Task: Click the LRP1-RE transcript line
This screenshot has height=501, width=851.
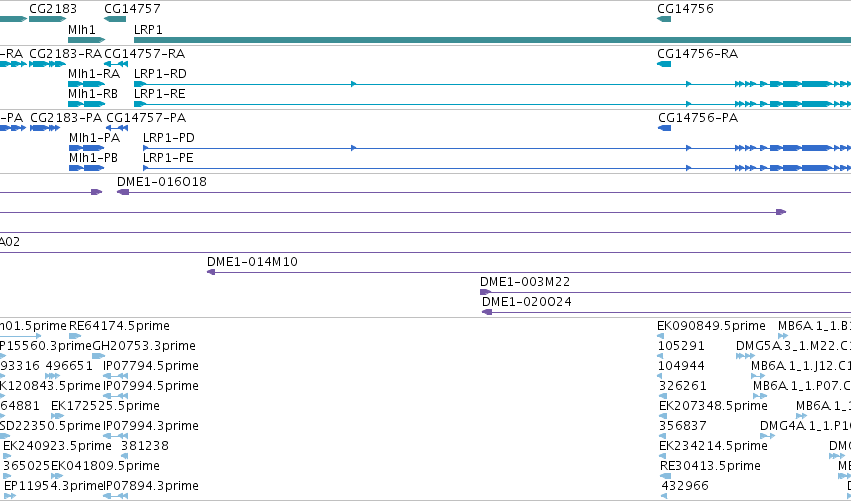Action: [492, 104]
